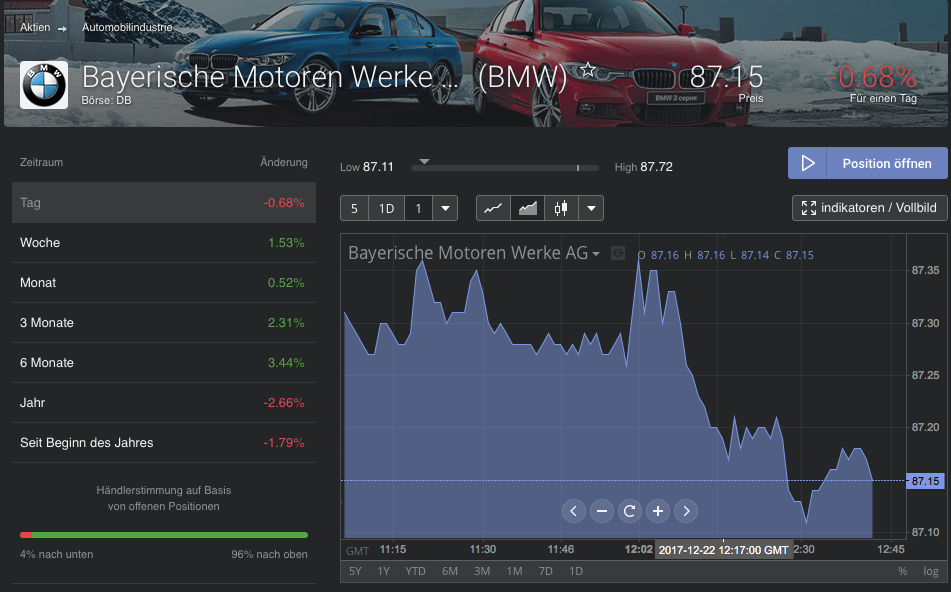Viewport: 951px width, 592px height.
Task: Open indikatoren / Vollbild fullscreen view
Action: point(869,208)
